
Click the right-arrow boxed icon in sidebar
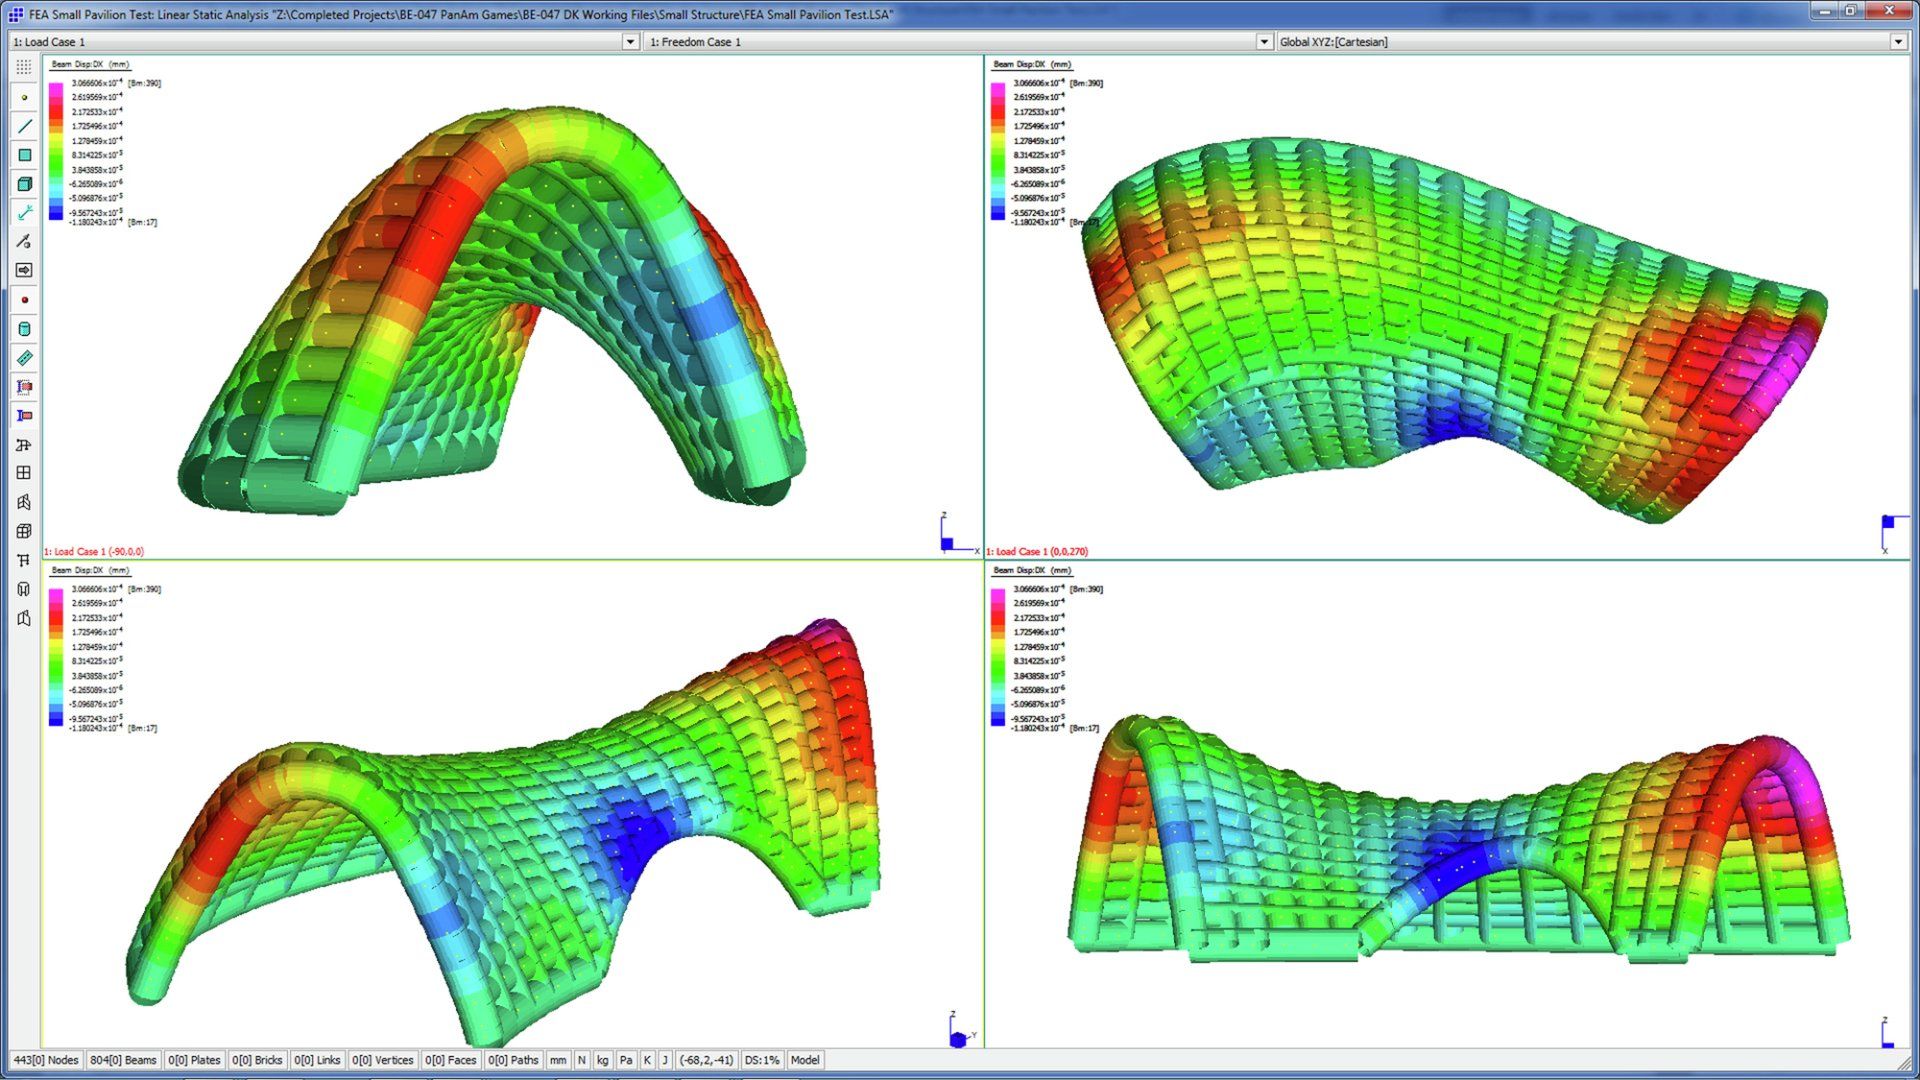tap(24, 270)
